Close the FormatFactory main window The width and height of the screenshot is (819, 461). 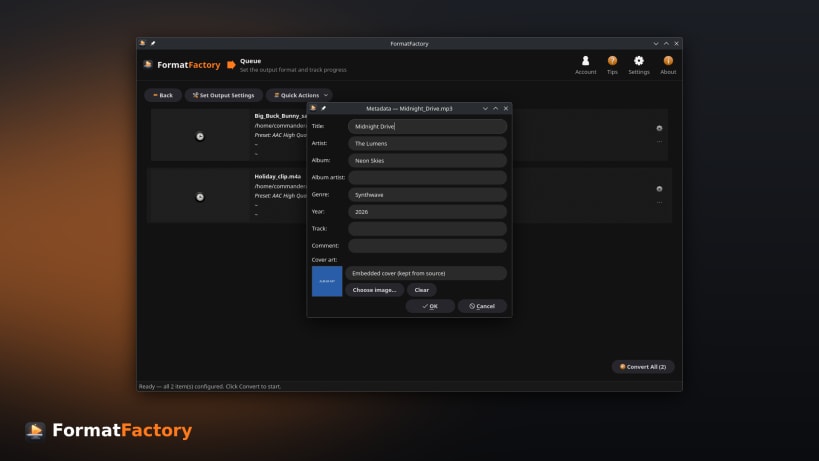[x=676, y=43]
